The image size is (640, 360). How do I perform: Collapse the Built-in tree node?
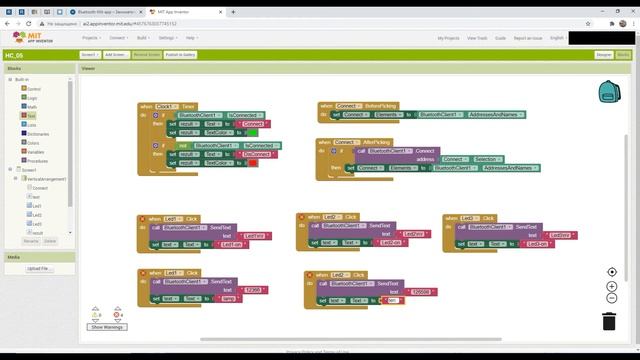[10, 79]
